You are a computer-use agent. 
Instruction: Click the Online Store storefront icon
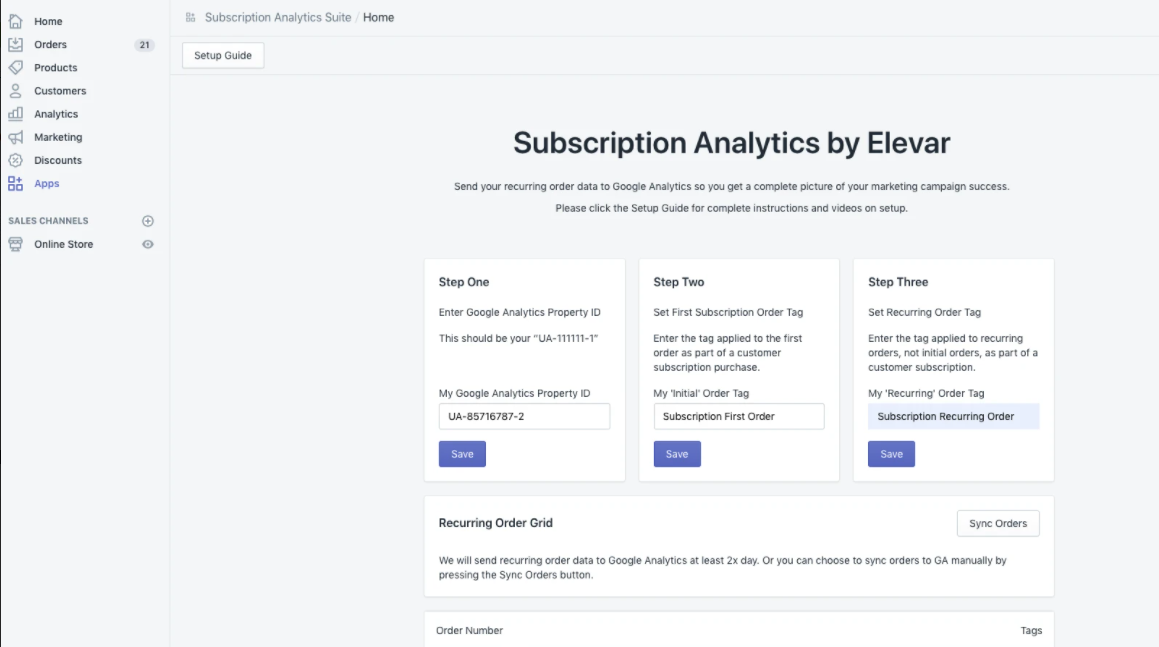tap(15, 244)
